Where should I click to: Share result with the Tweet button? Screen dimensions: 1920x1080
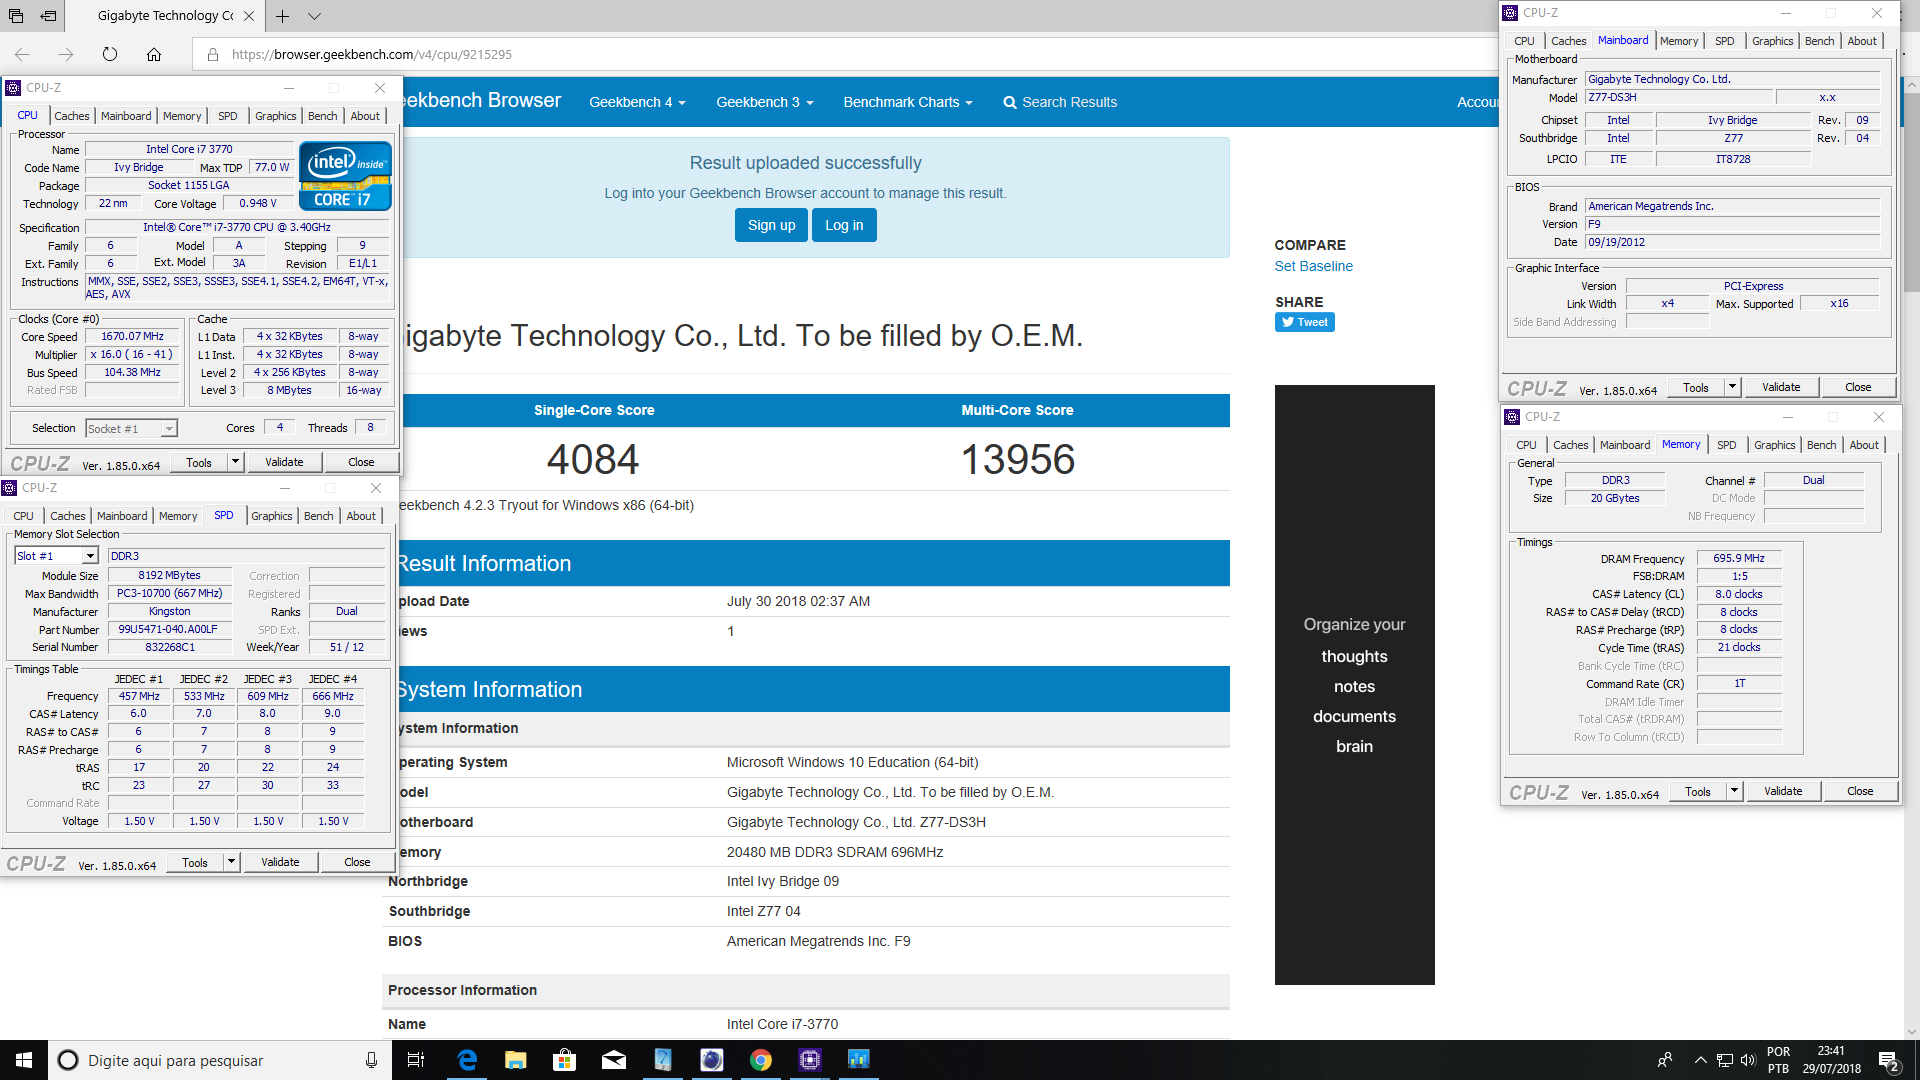tap(1304, 322)
